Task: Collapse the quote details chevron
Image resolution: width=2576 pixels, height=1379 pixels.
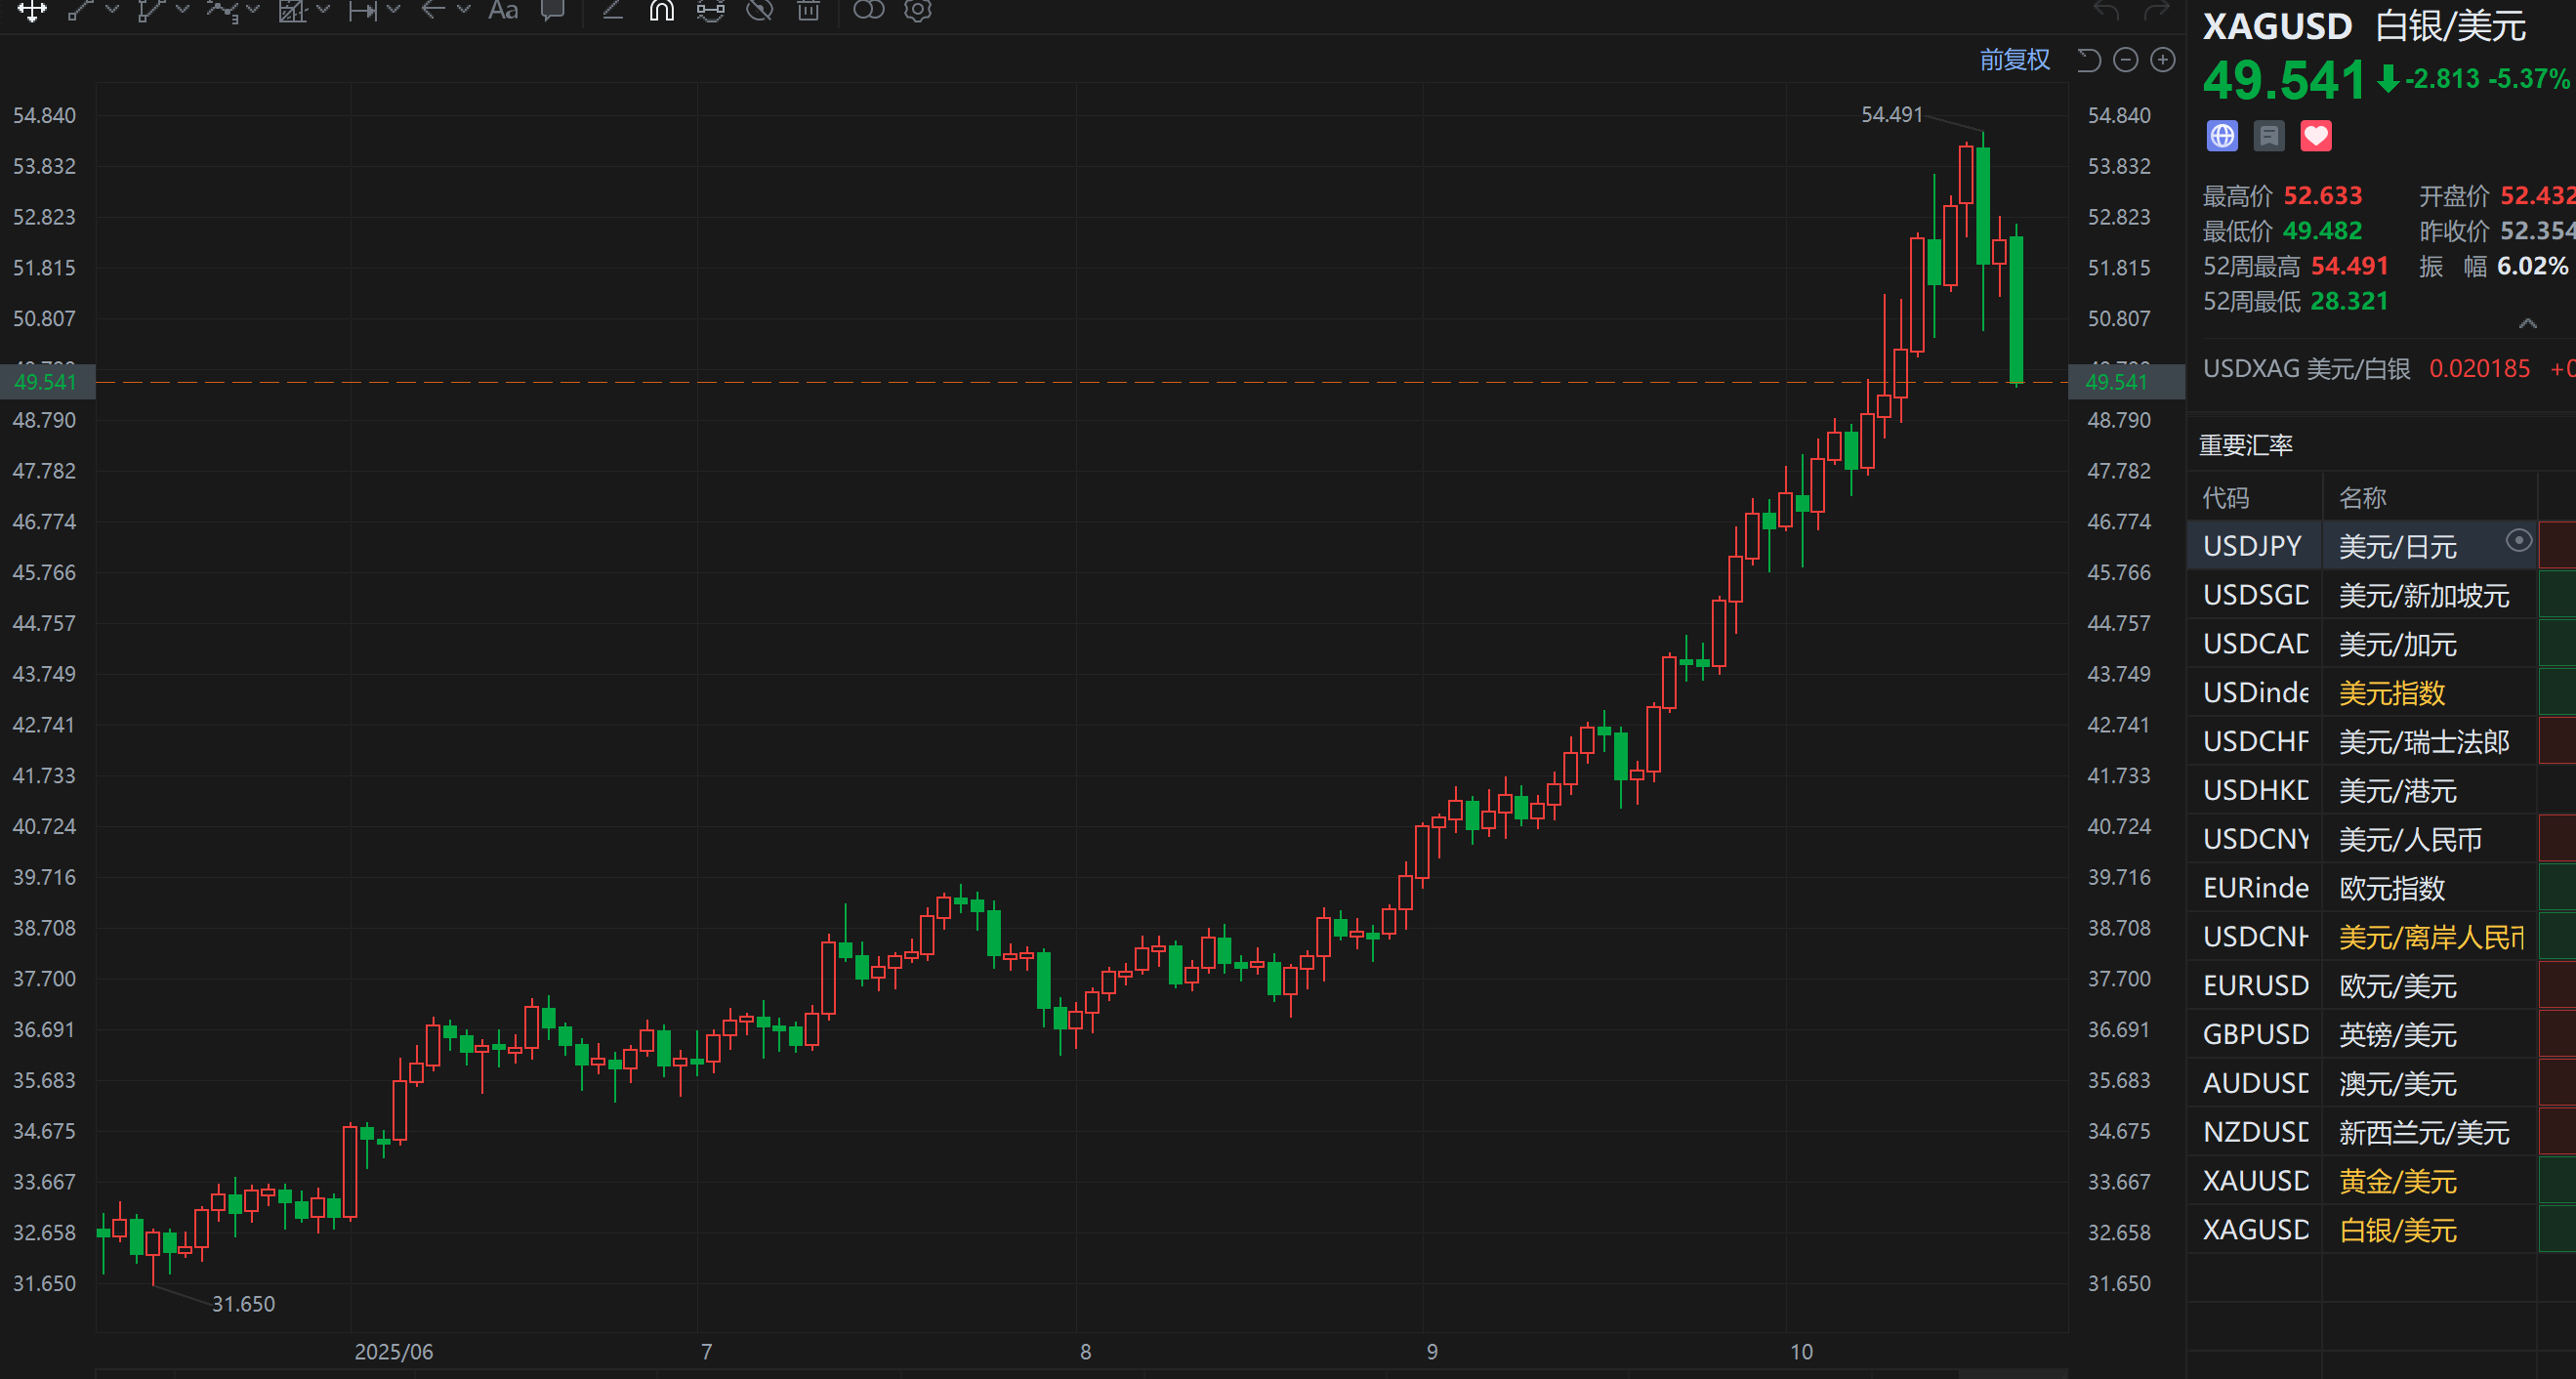Action: click(2527, 323)
